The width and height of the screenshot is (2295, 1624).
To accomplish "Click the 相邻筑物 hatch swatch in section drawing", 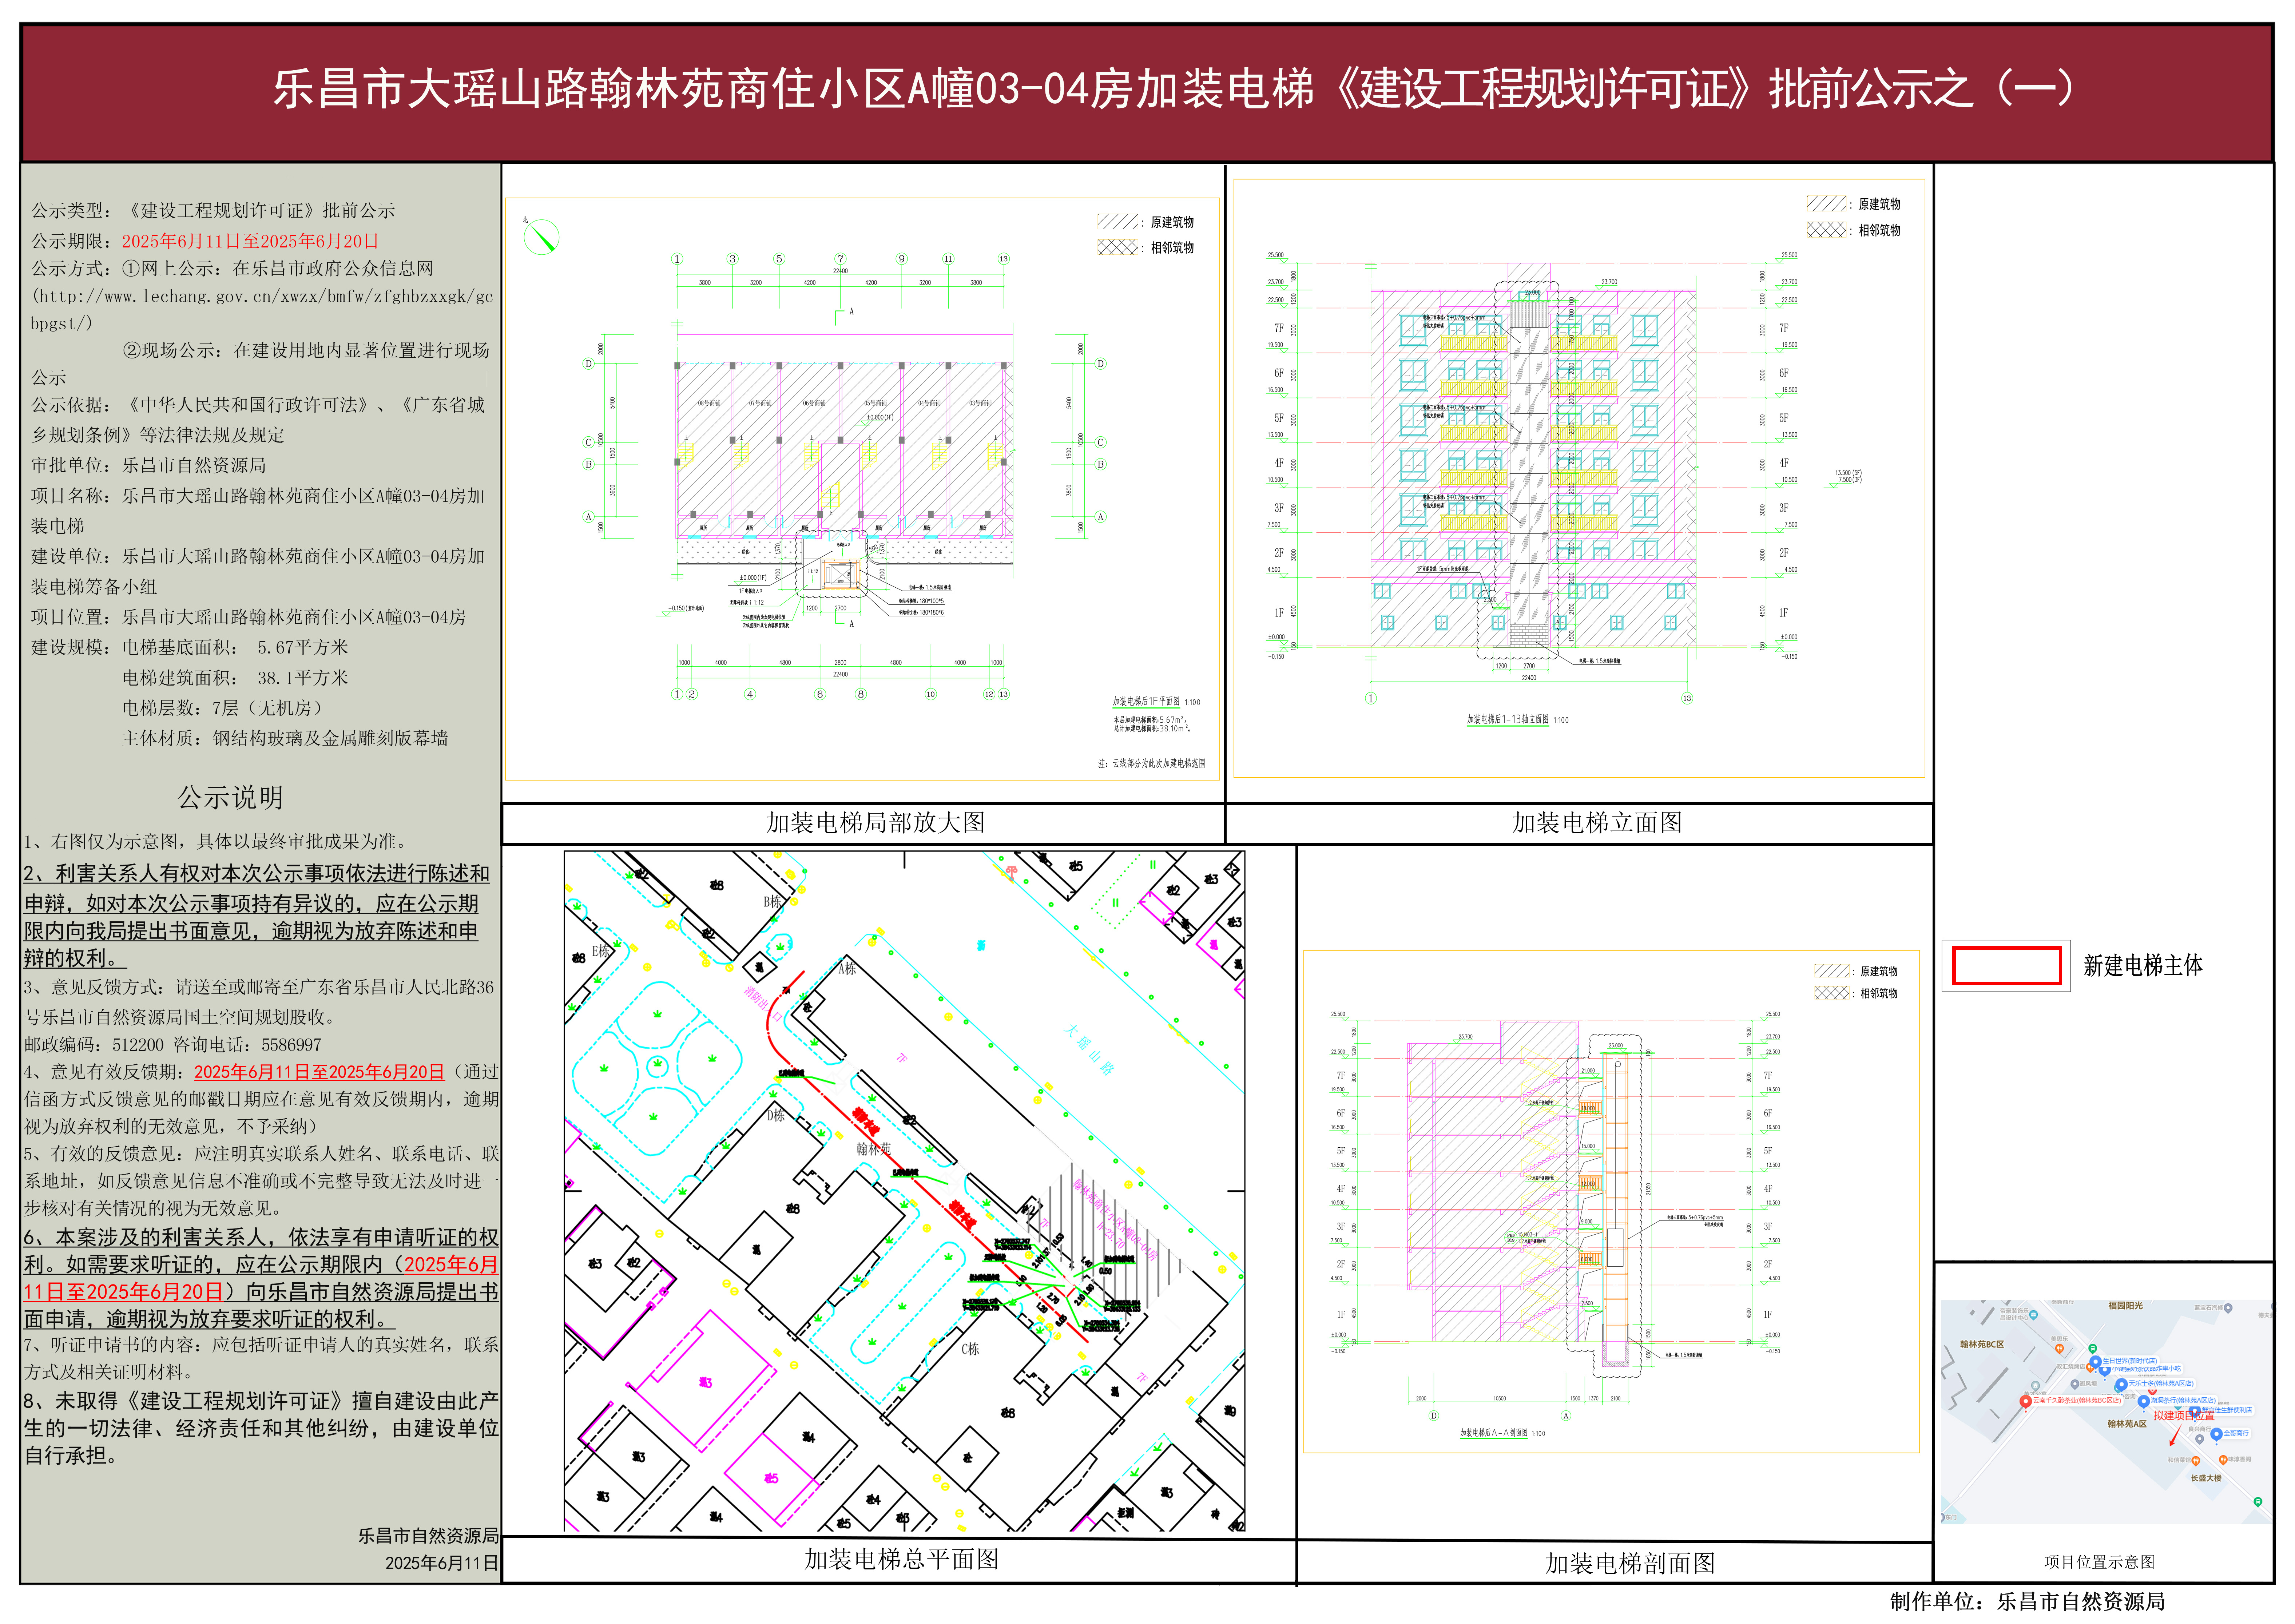I will tap(1832, 993).
